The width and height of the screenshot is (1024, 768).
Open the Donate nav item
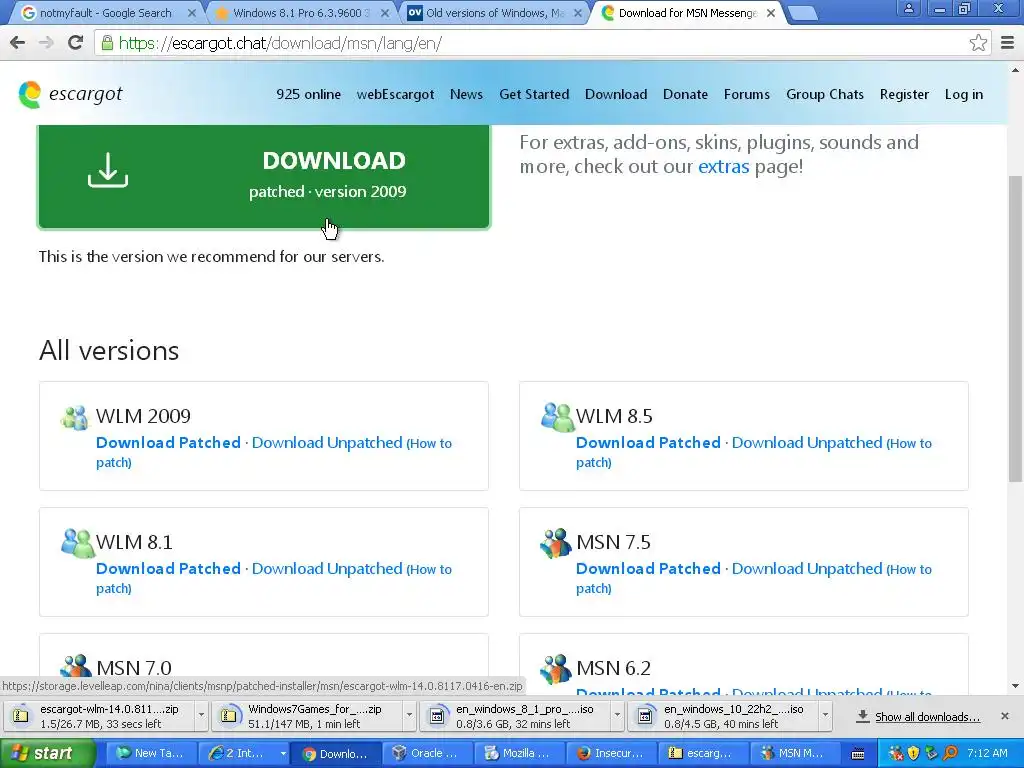(x=685, y=94)
